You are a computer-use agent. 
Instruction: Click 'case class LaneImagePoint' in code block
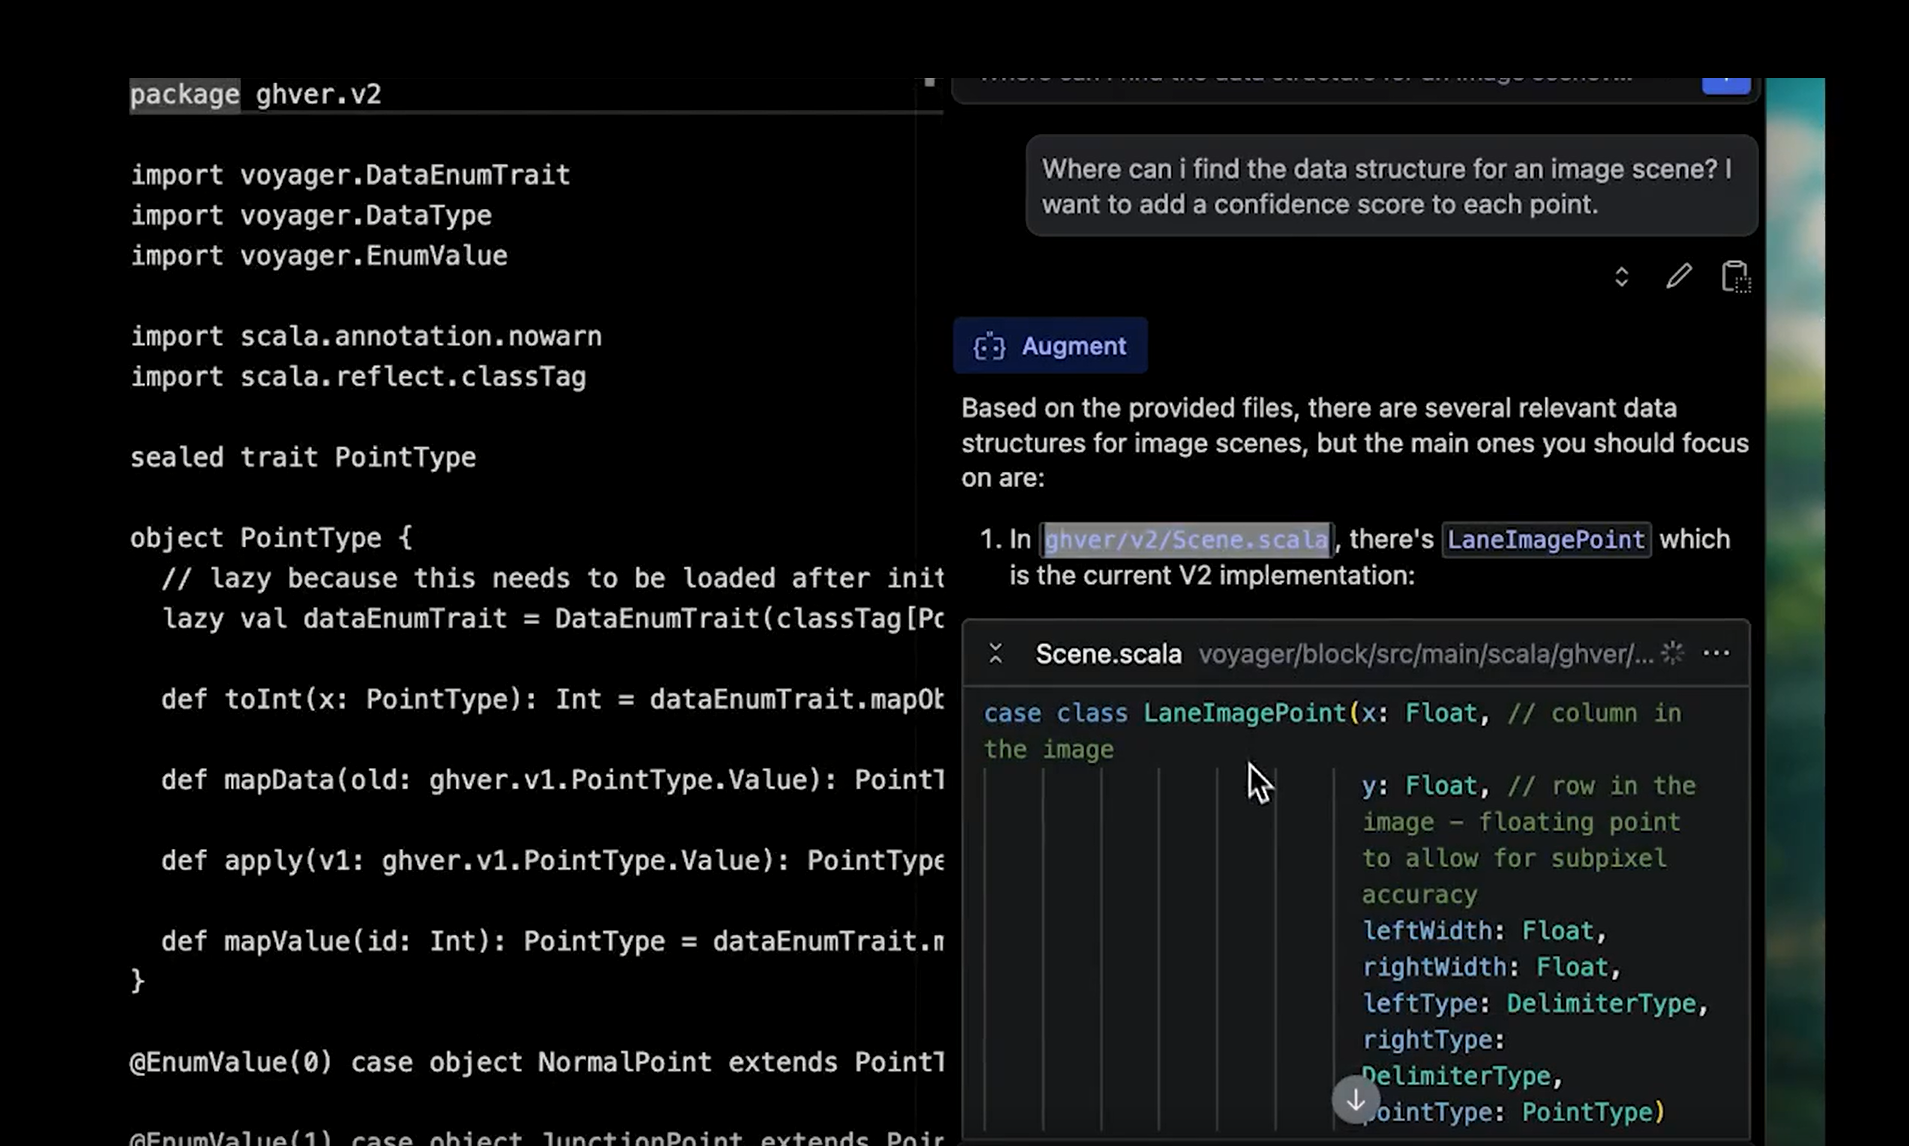pyautogui.click(x=1164, y=713)
